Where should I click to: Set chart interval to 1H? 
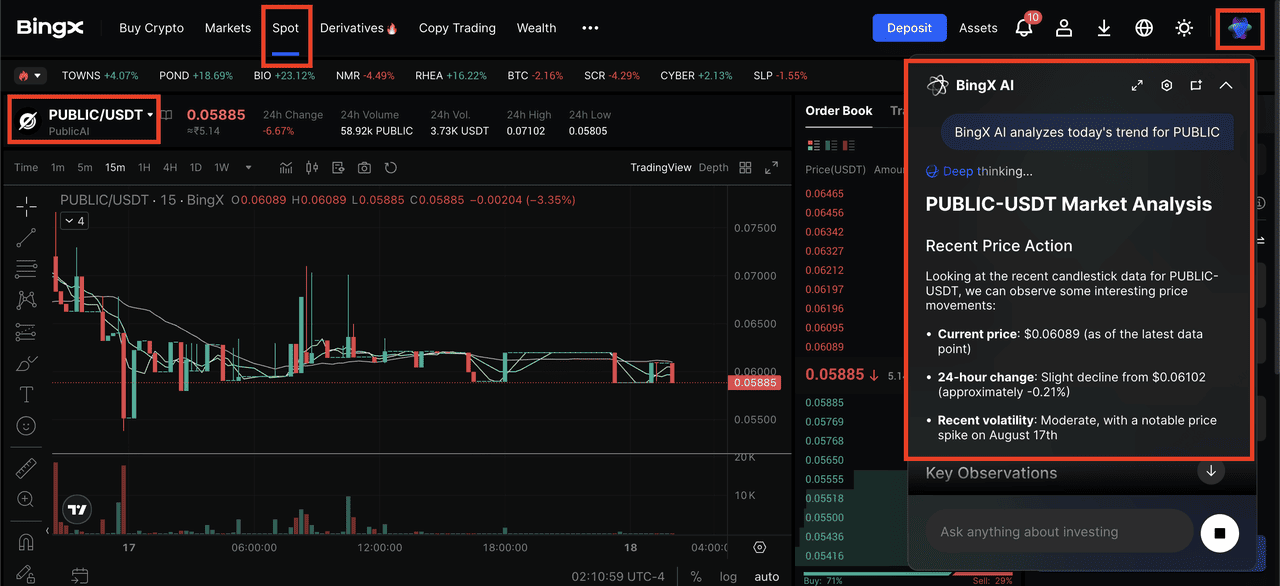coord(144,167)
